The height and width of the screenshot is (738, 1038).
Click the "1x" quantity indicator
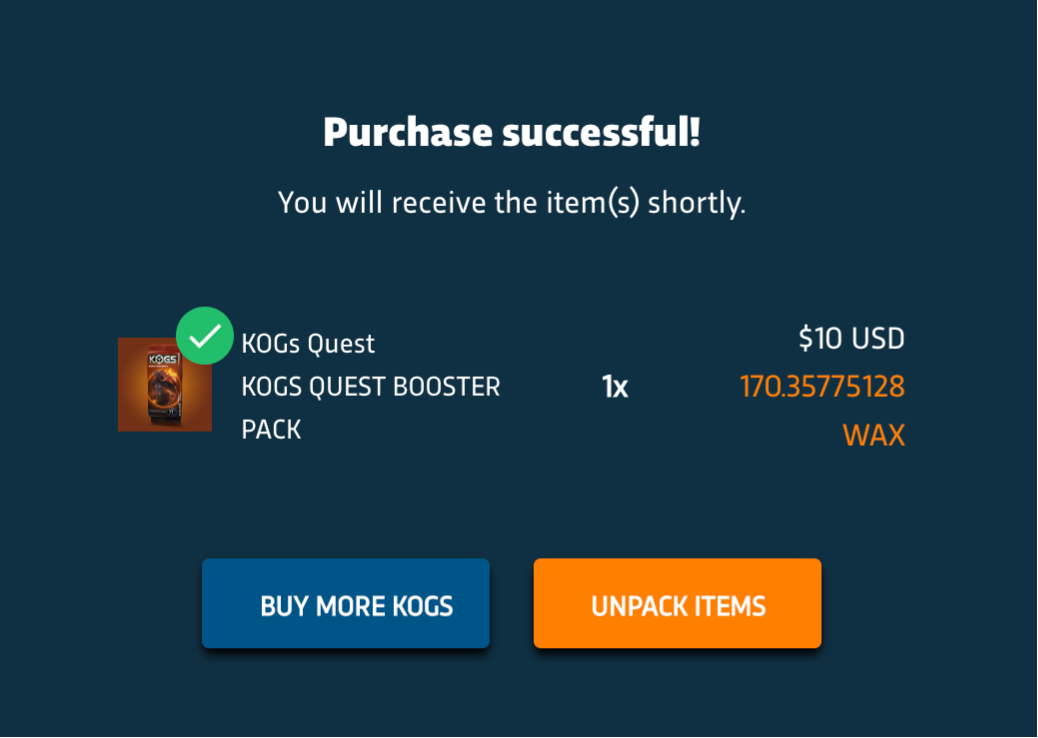[615, 387]
